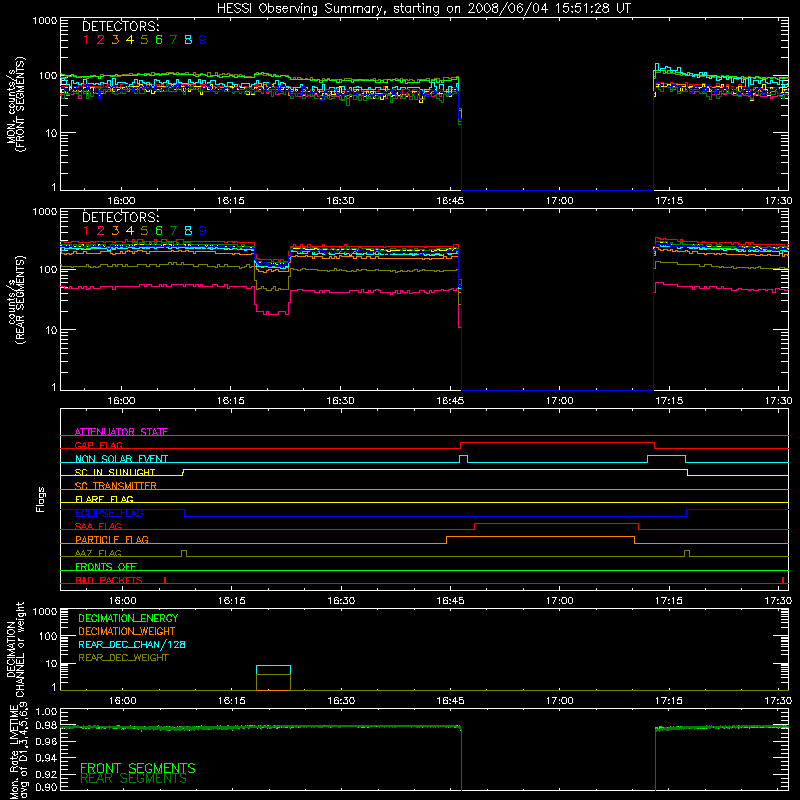Image resolution: width=800 pixels, height=800 pixels.
Task: Select red detector 1 in rear segments legend
Action: [x=86, y=231]
